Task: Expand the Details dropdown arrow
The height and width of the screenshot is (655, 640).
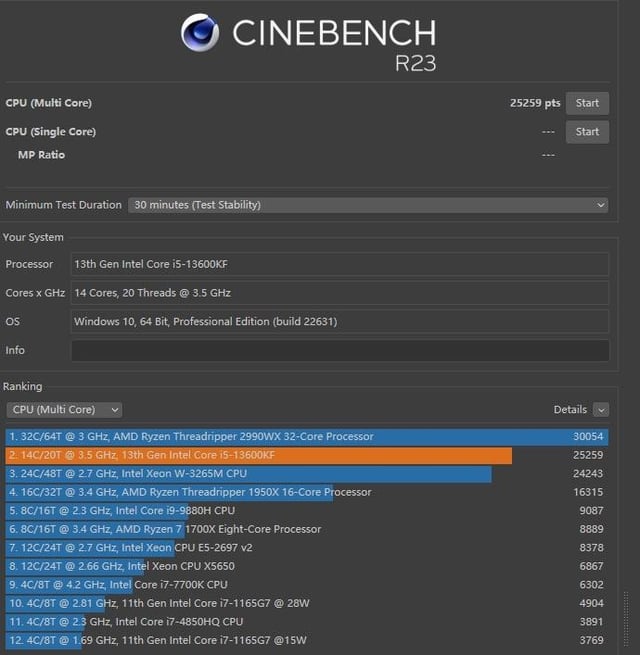Action: pos(601,410)
